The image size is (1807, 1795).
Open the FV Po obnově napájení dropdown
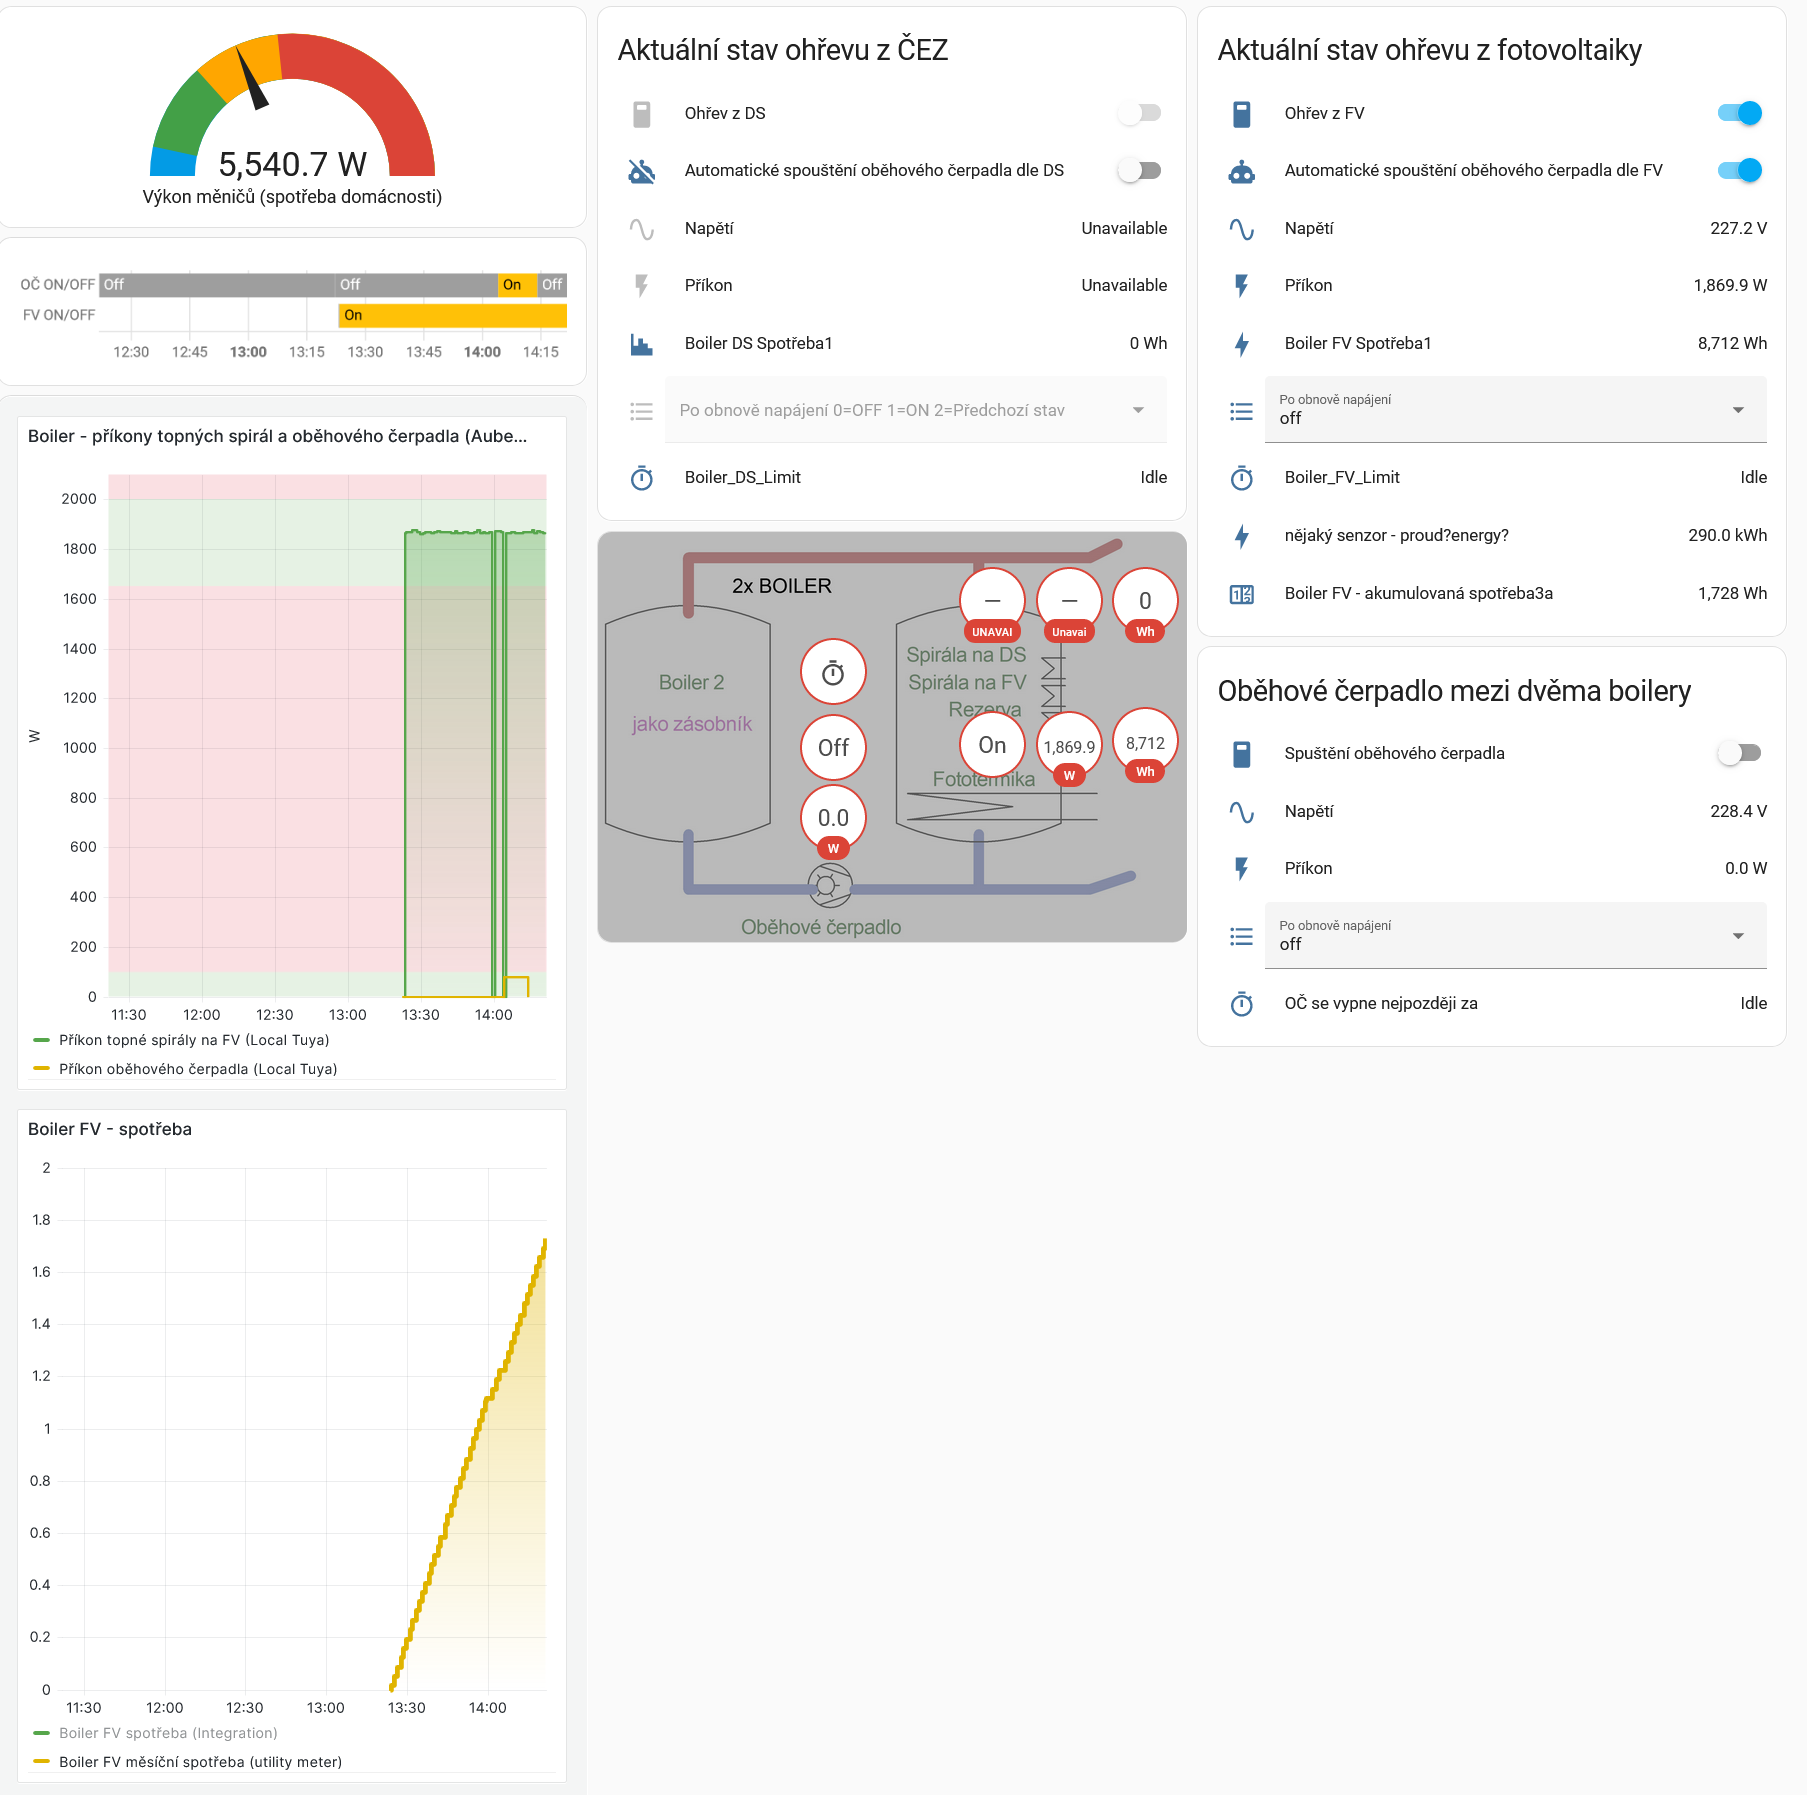point(1514,410)
